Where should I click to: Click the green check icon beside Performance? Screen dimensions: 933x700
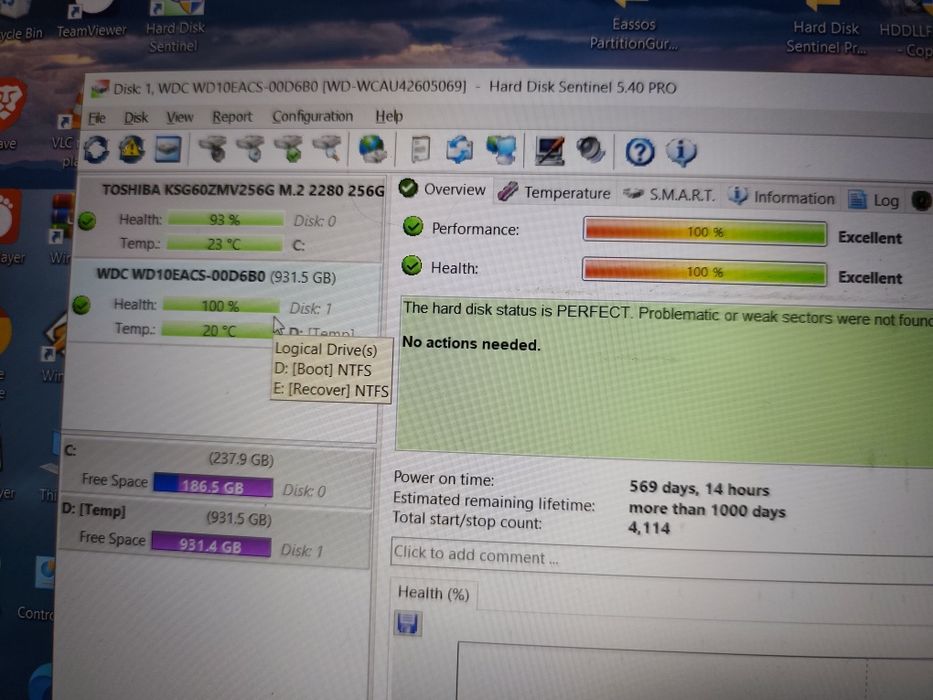tap(413, 227)
